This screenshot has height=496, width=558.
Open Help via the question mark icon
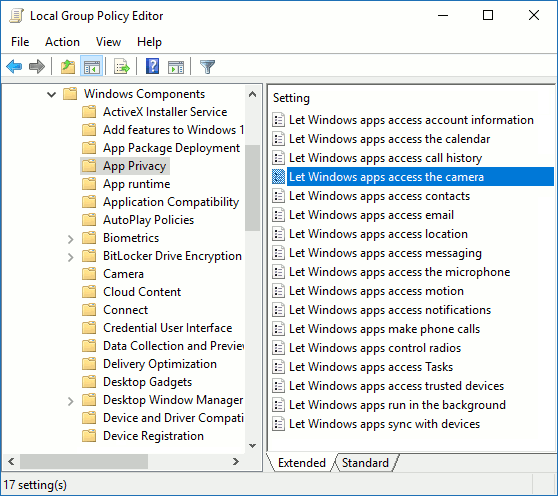(152, 67)
